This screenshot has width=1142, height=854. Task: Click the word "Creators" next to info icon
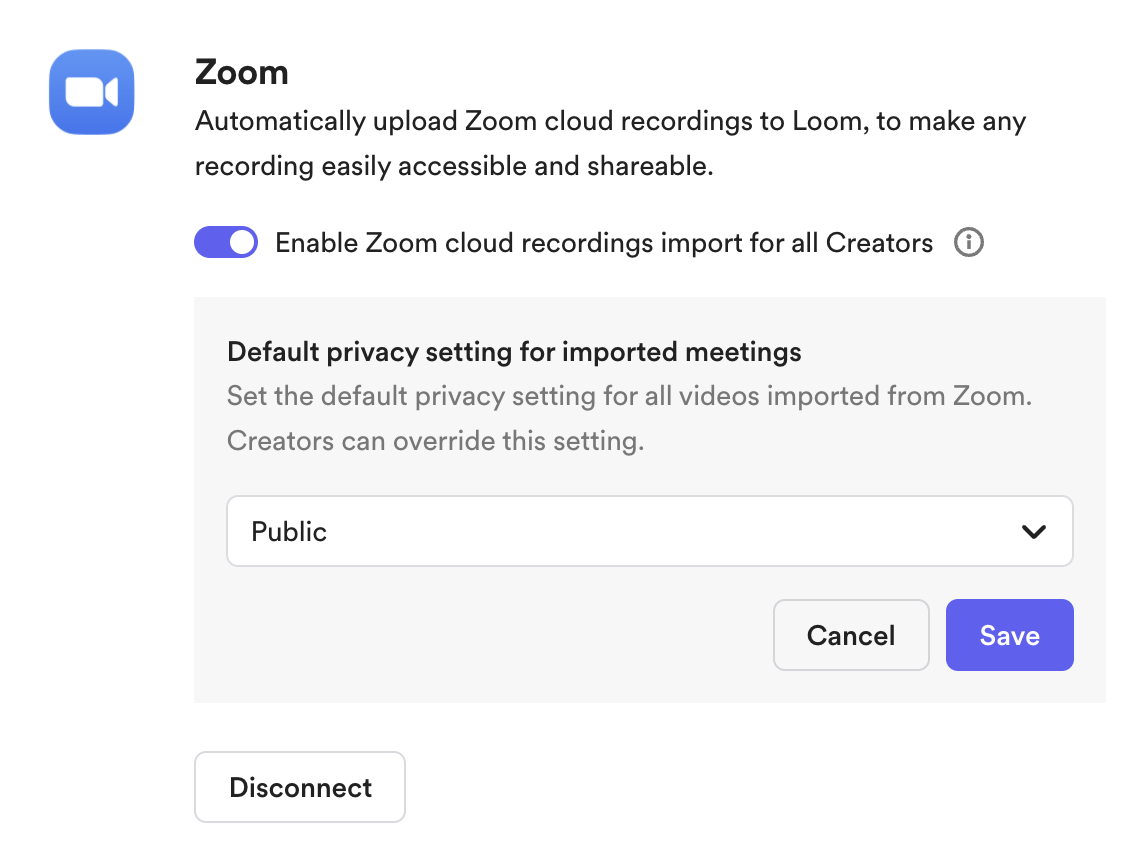tap(879, 243)
